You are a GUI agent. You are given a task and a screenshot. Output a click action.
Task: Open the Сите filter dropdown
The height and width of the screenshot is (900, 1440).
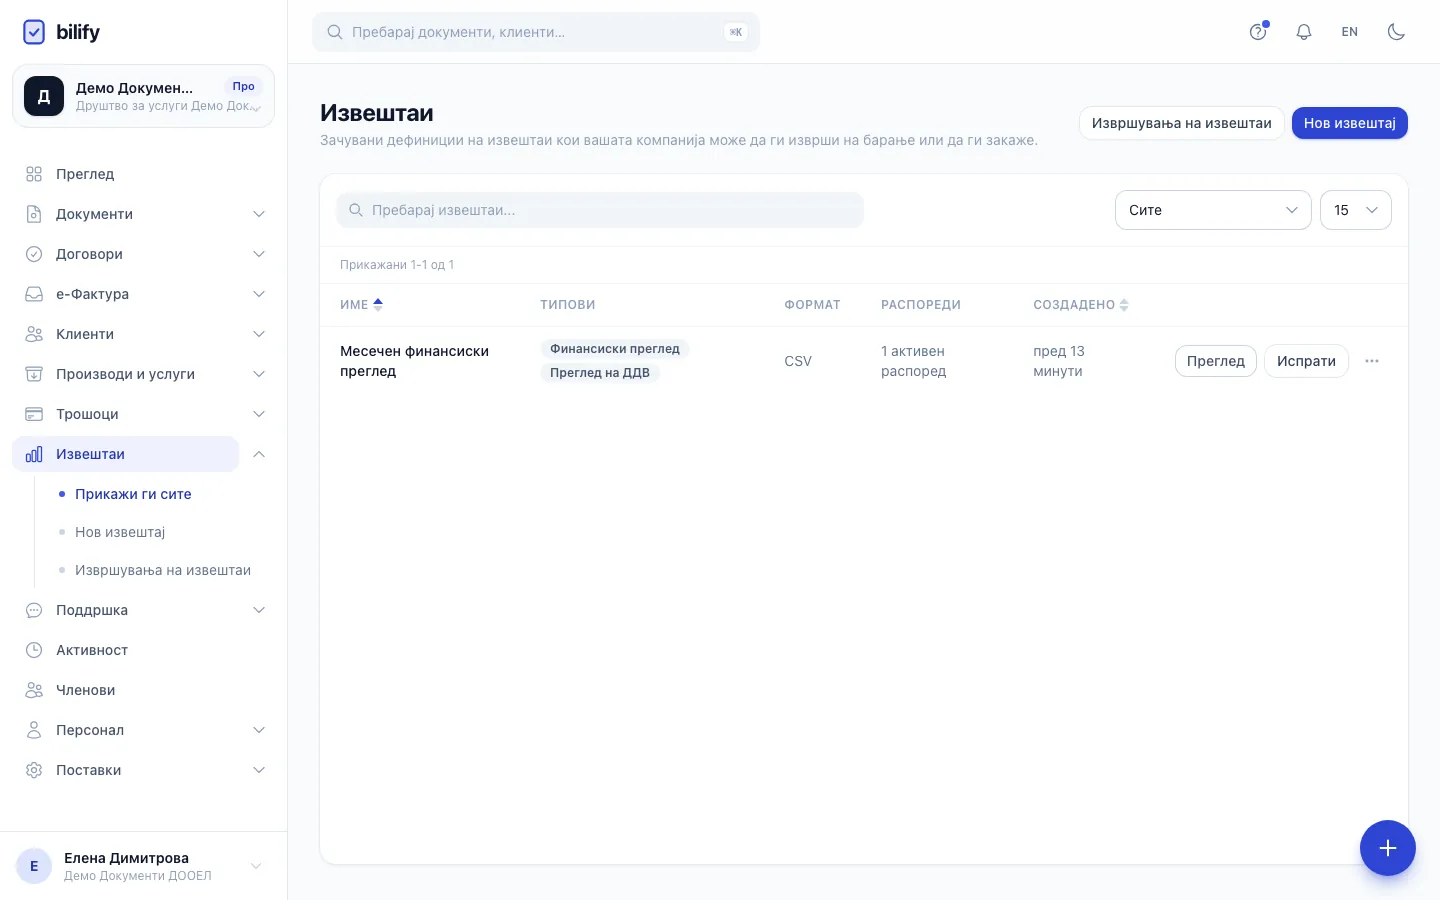(1213, 210)
